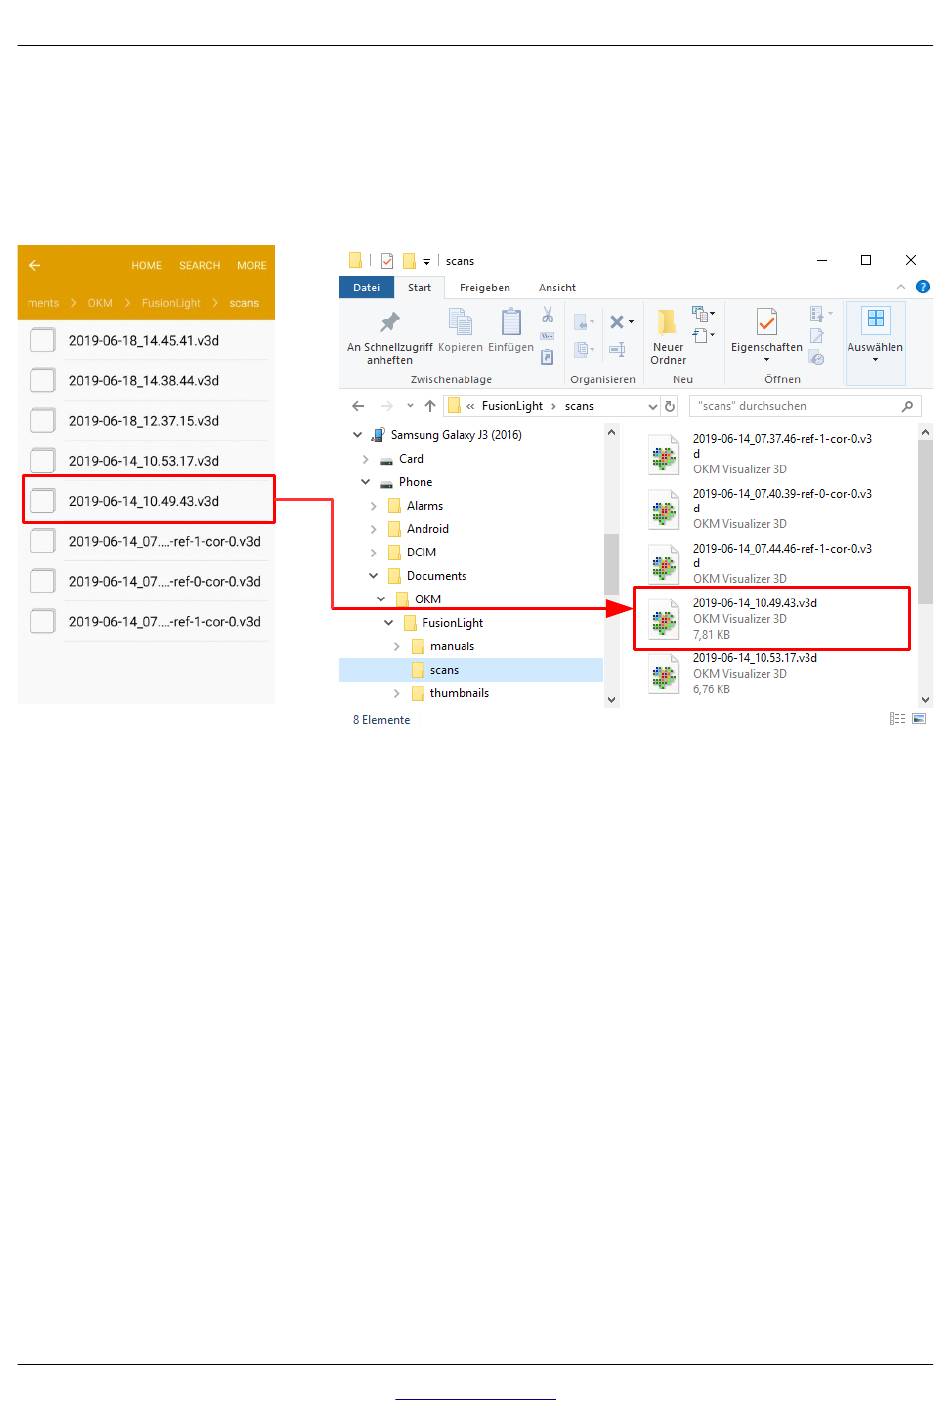Collapse the Phone tree node

[365, 482]
